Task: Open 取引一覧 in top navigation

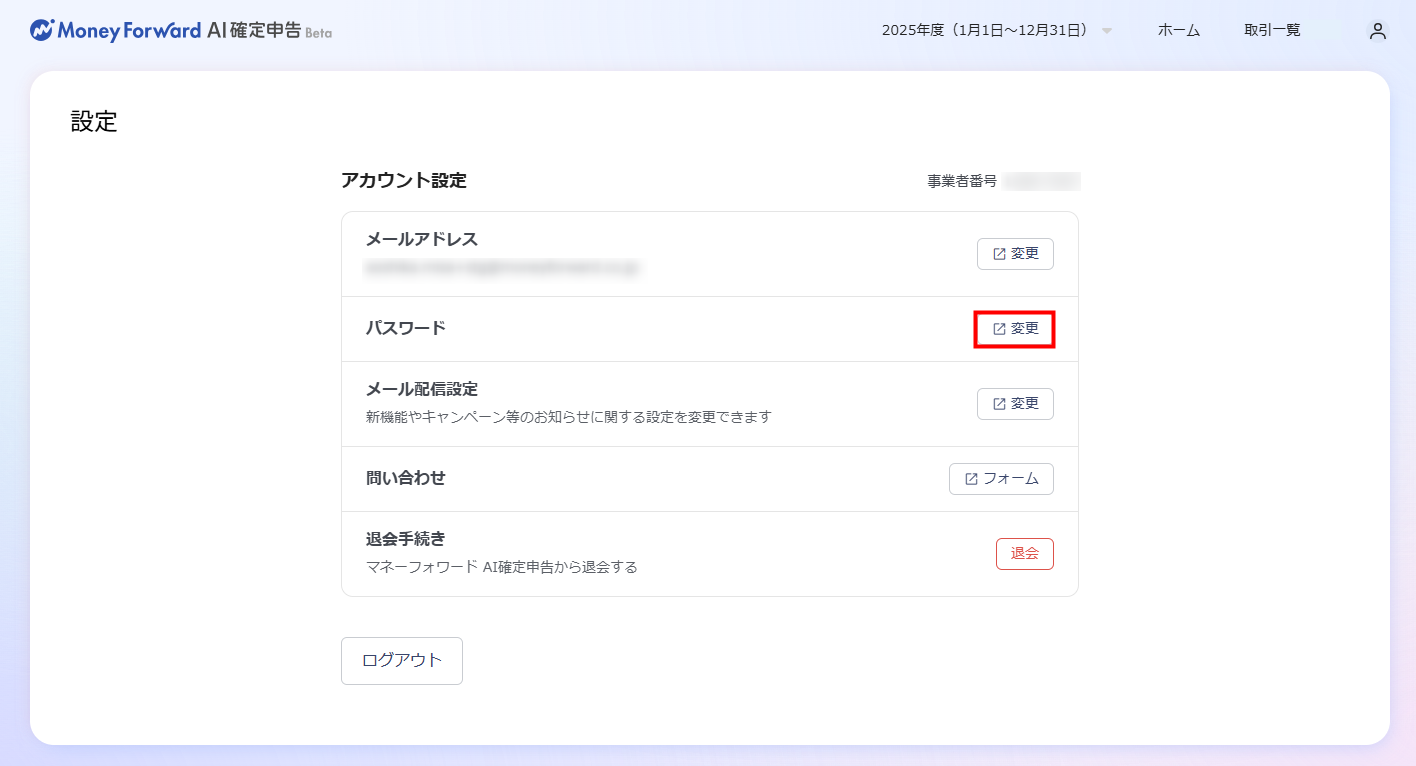Action: (1272, 31)
